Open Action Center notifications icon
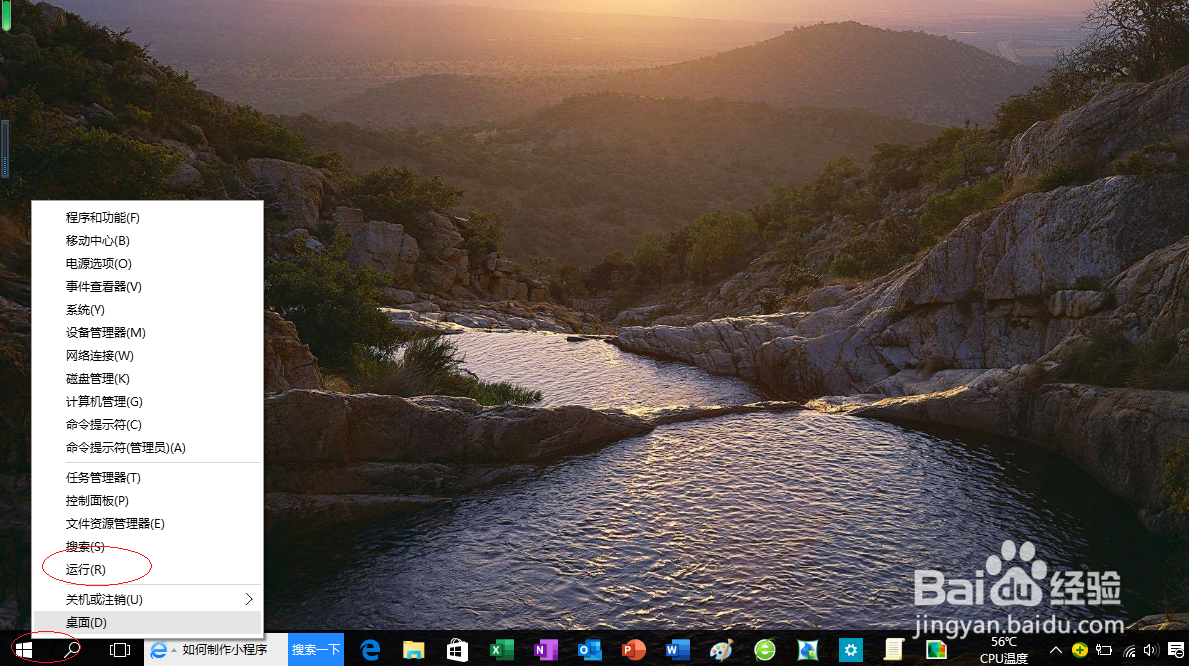This screenshot has height=666, width=1189. (x=1176, y=650)
